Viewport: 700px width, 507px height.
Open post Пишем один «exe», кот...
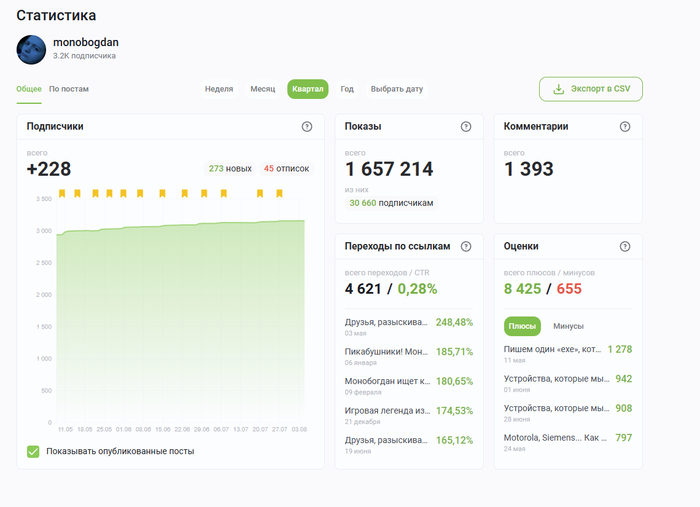click(x=554, y=349)
